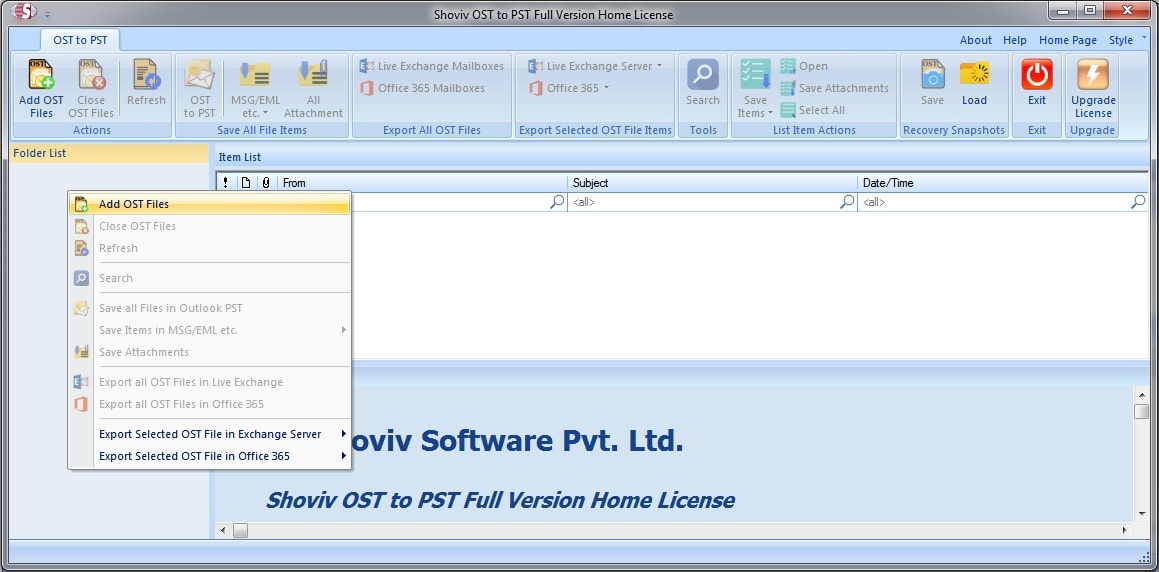Click the Subject filter input field

pyautogui.click(x=703, y=202)
